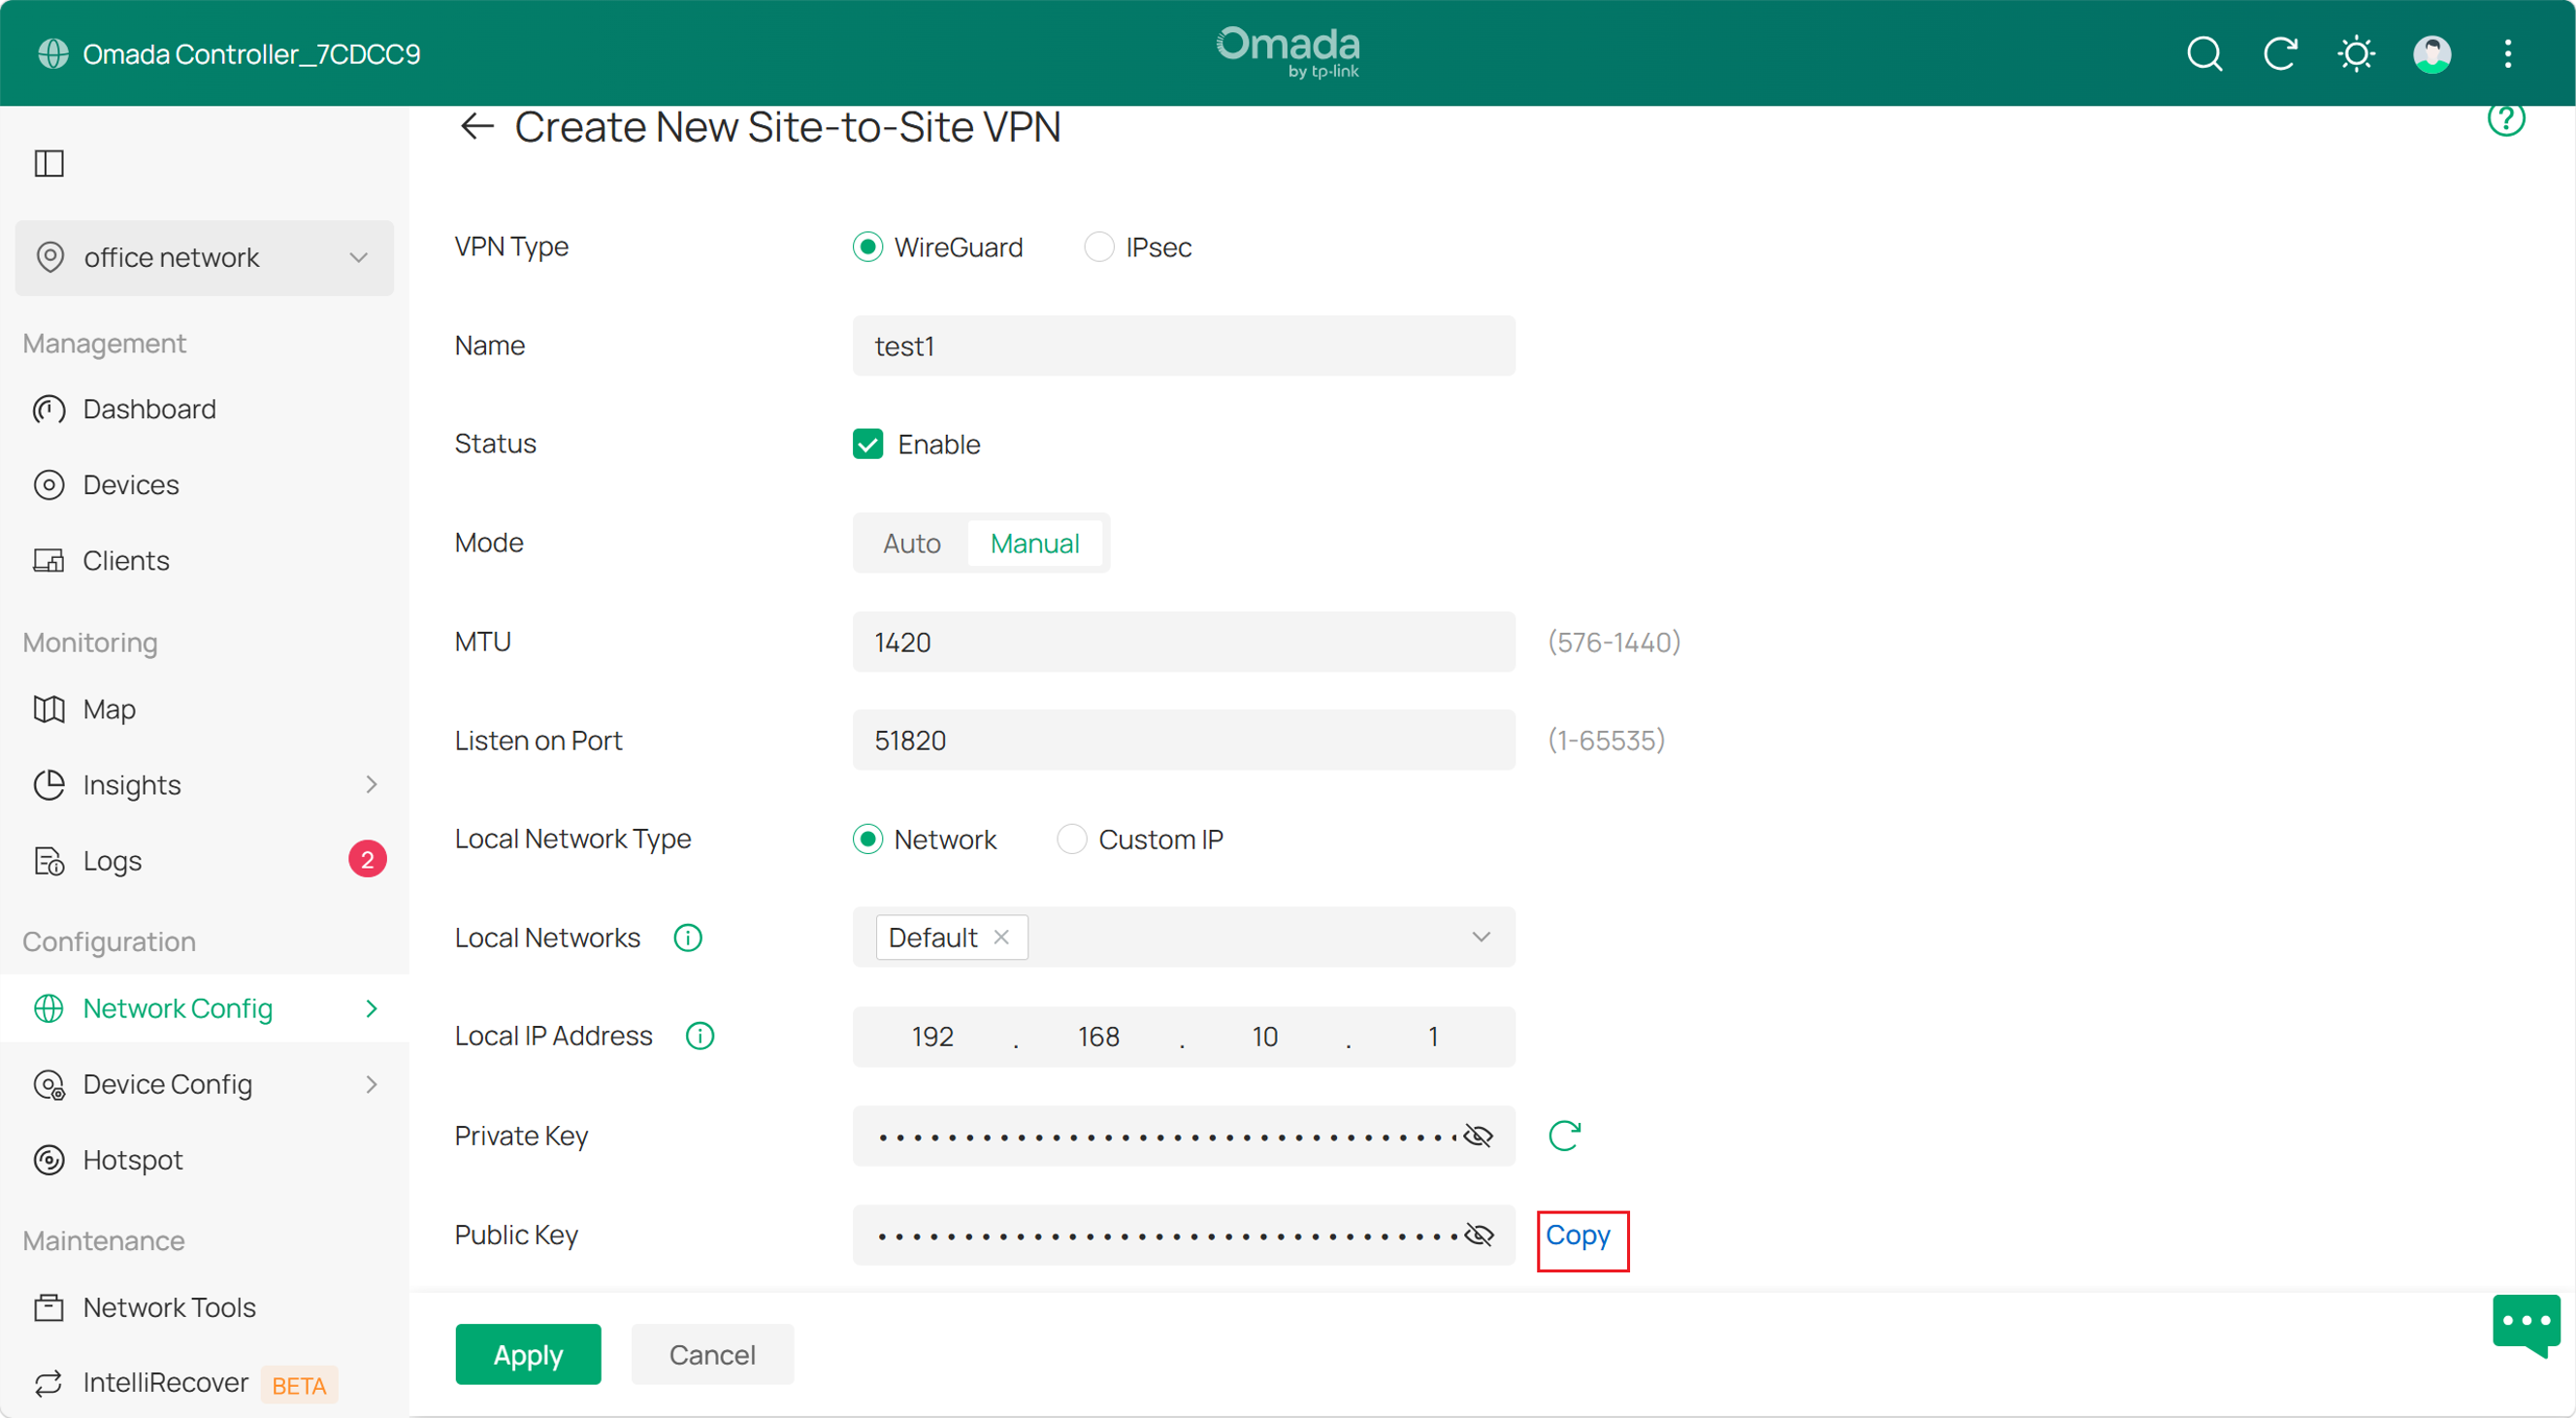
Task: Click the Apply button
Action: point(528,1355)
